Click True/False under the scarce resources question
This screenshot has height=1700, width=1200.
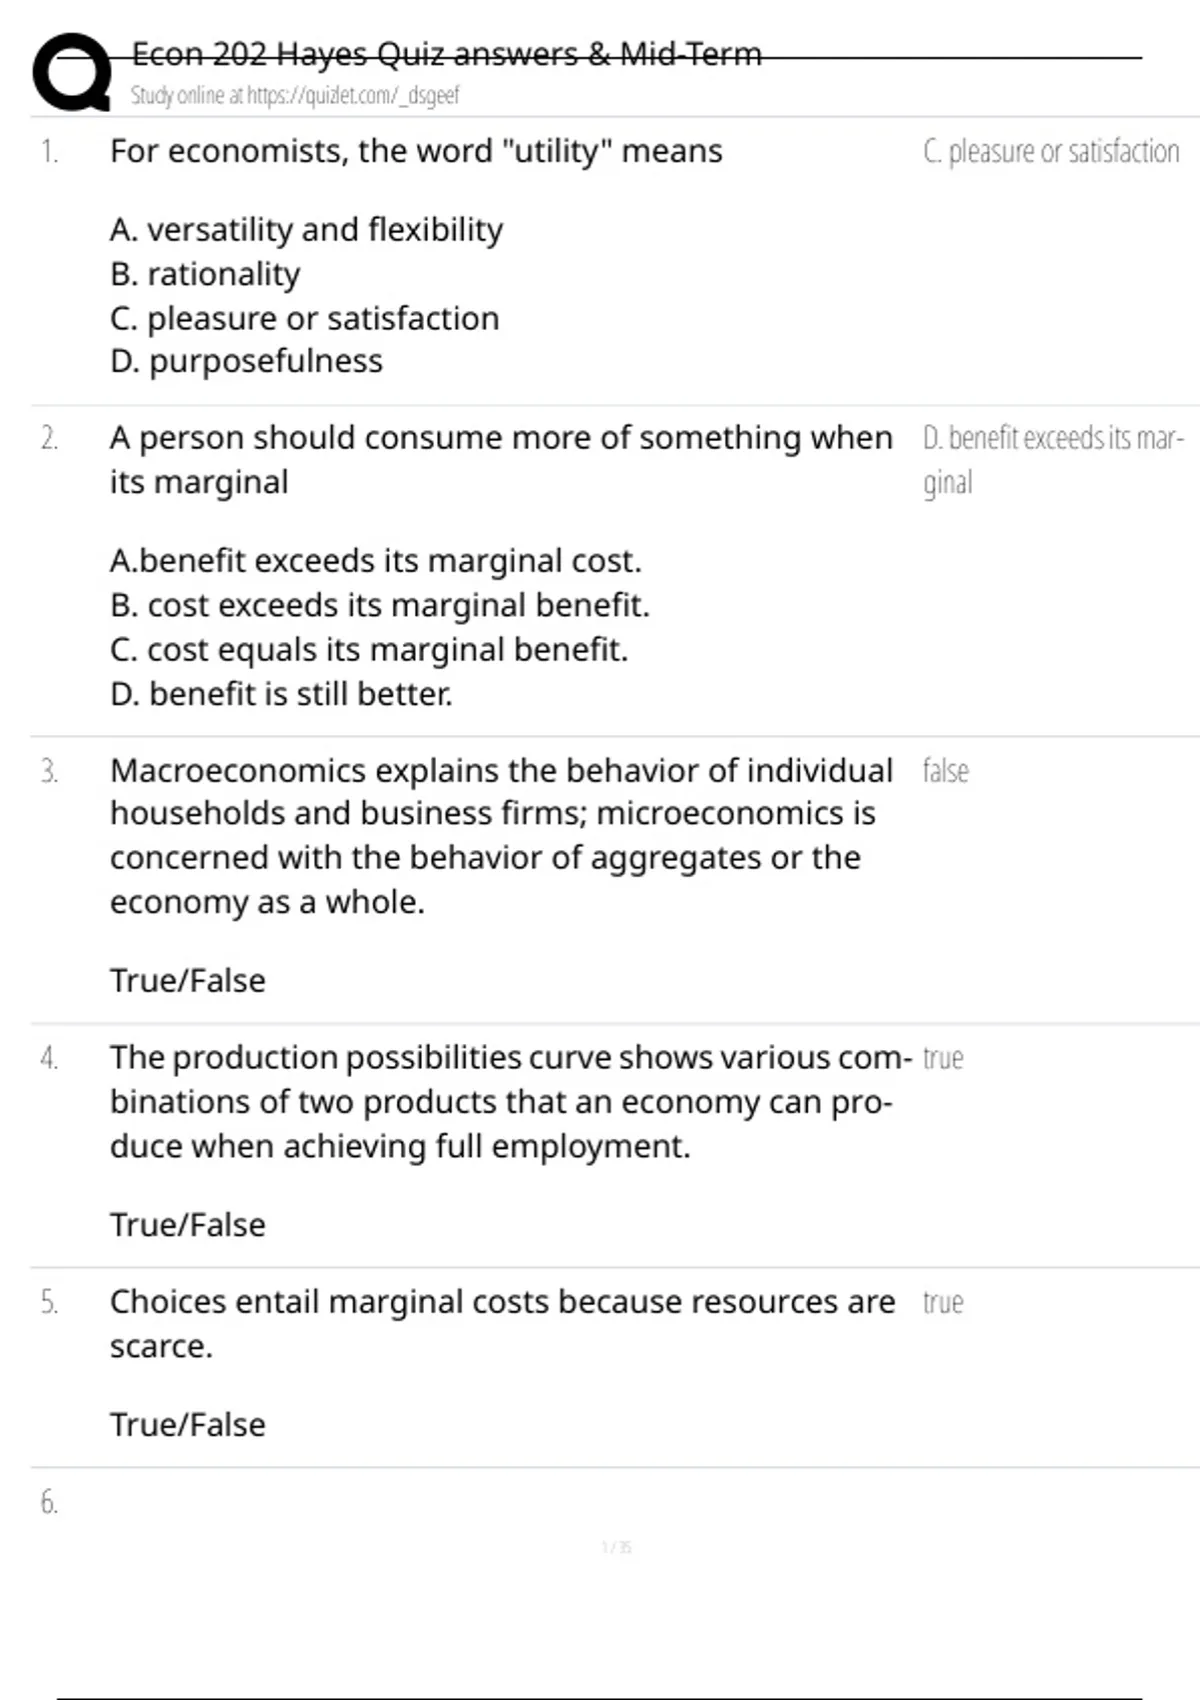coord(188,1425)
